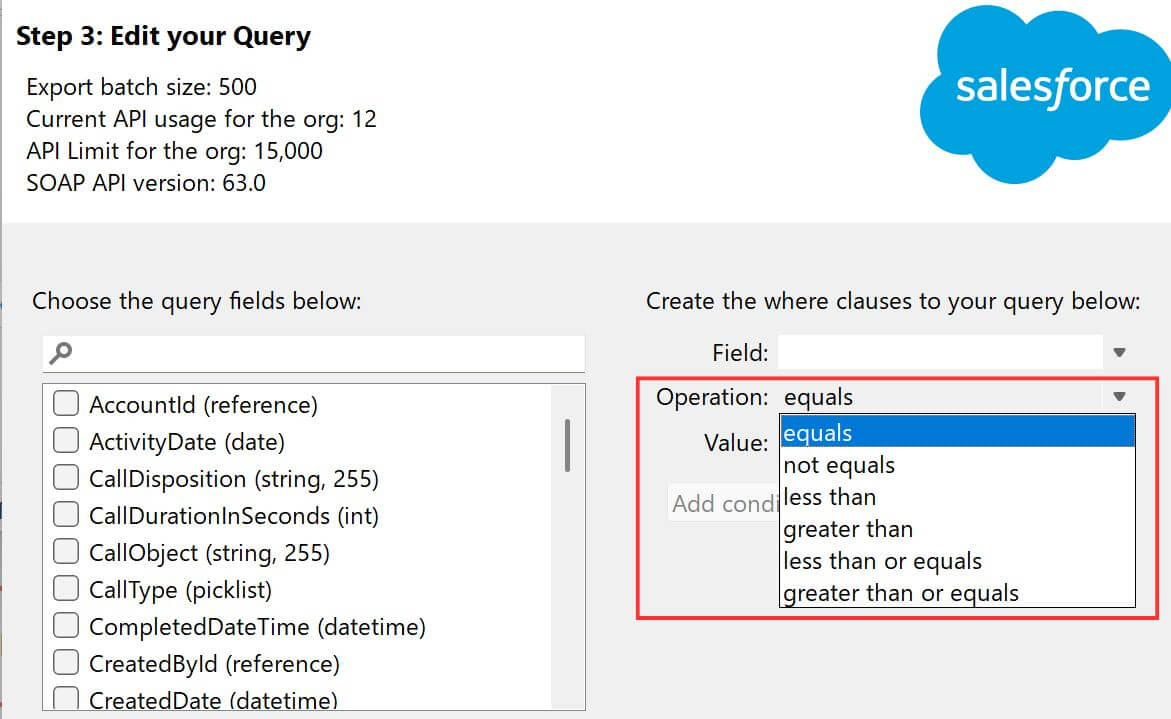Screen dimensions: 1171x719
Task: Check the AccountId (reference) field
Action: pyautogui.click(x=64, y=403)
